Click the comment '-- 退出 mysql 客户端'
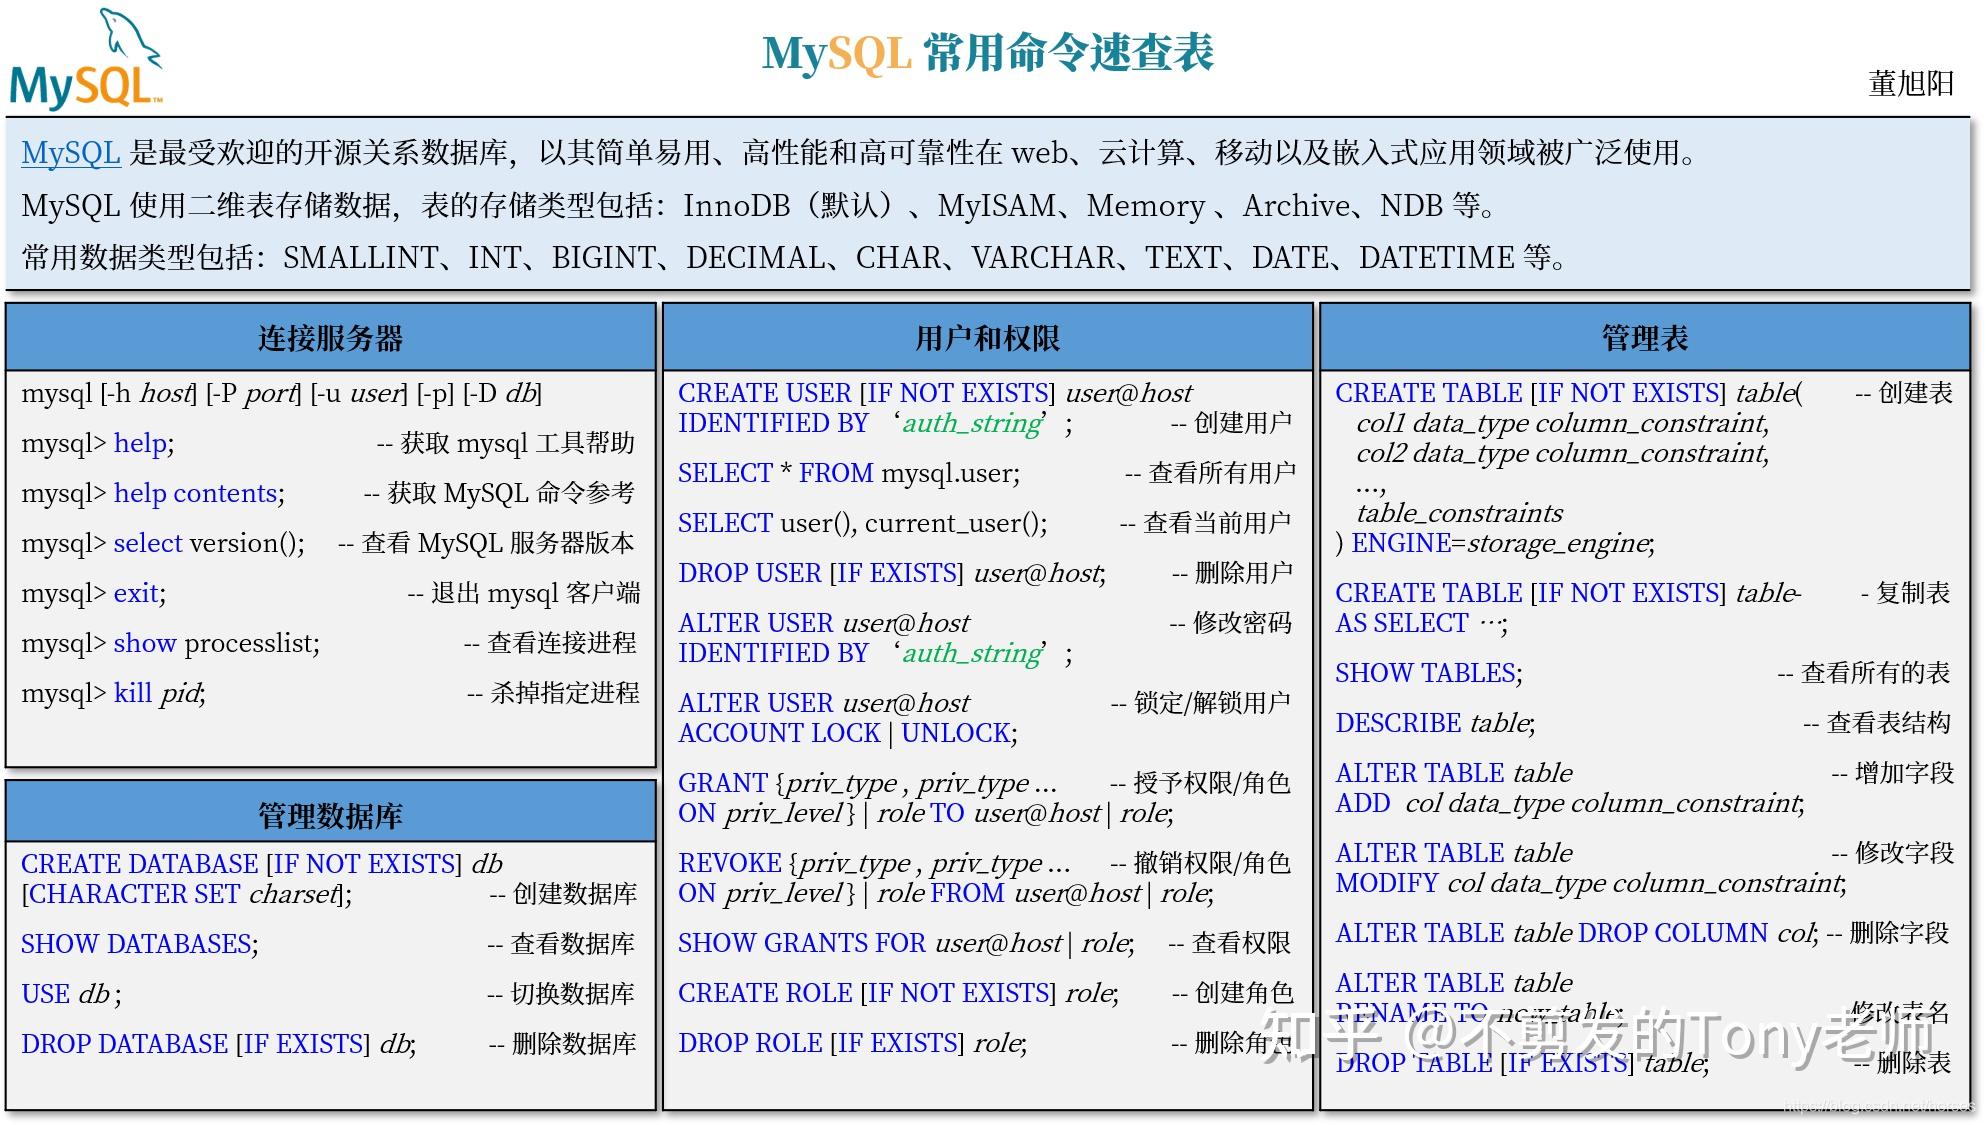This screenshot has height=1125, width=1986. tap(524, 593)
